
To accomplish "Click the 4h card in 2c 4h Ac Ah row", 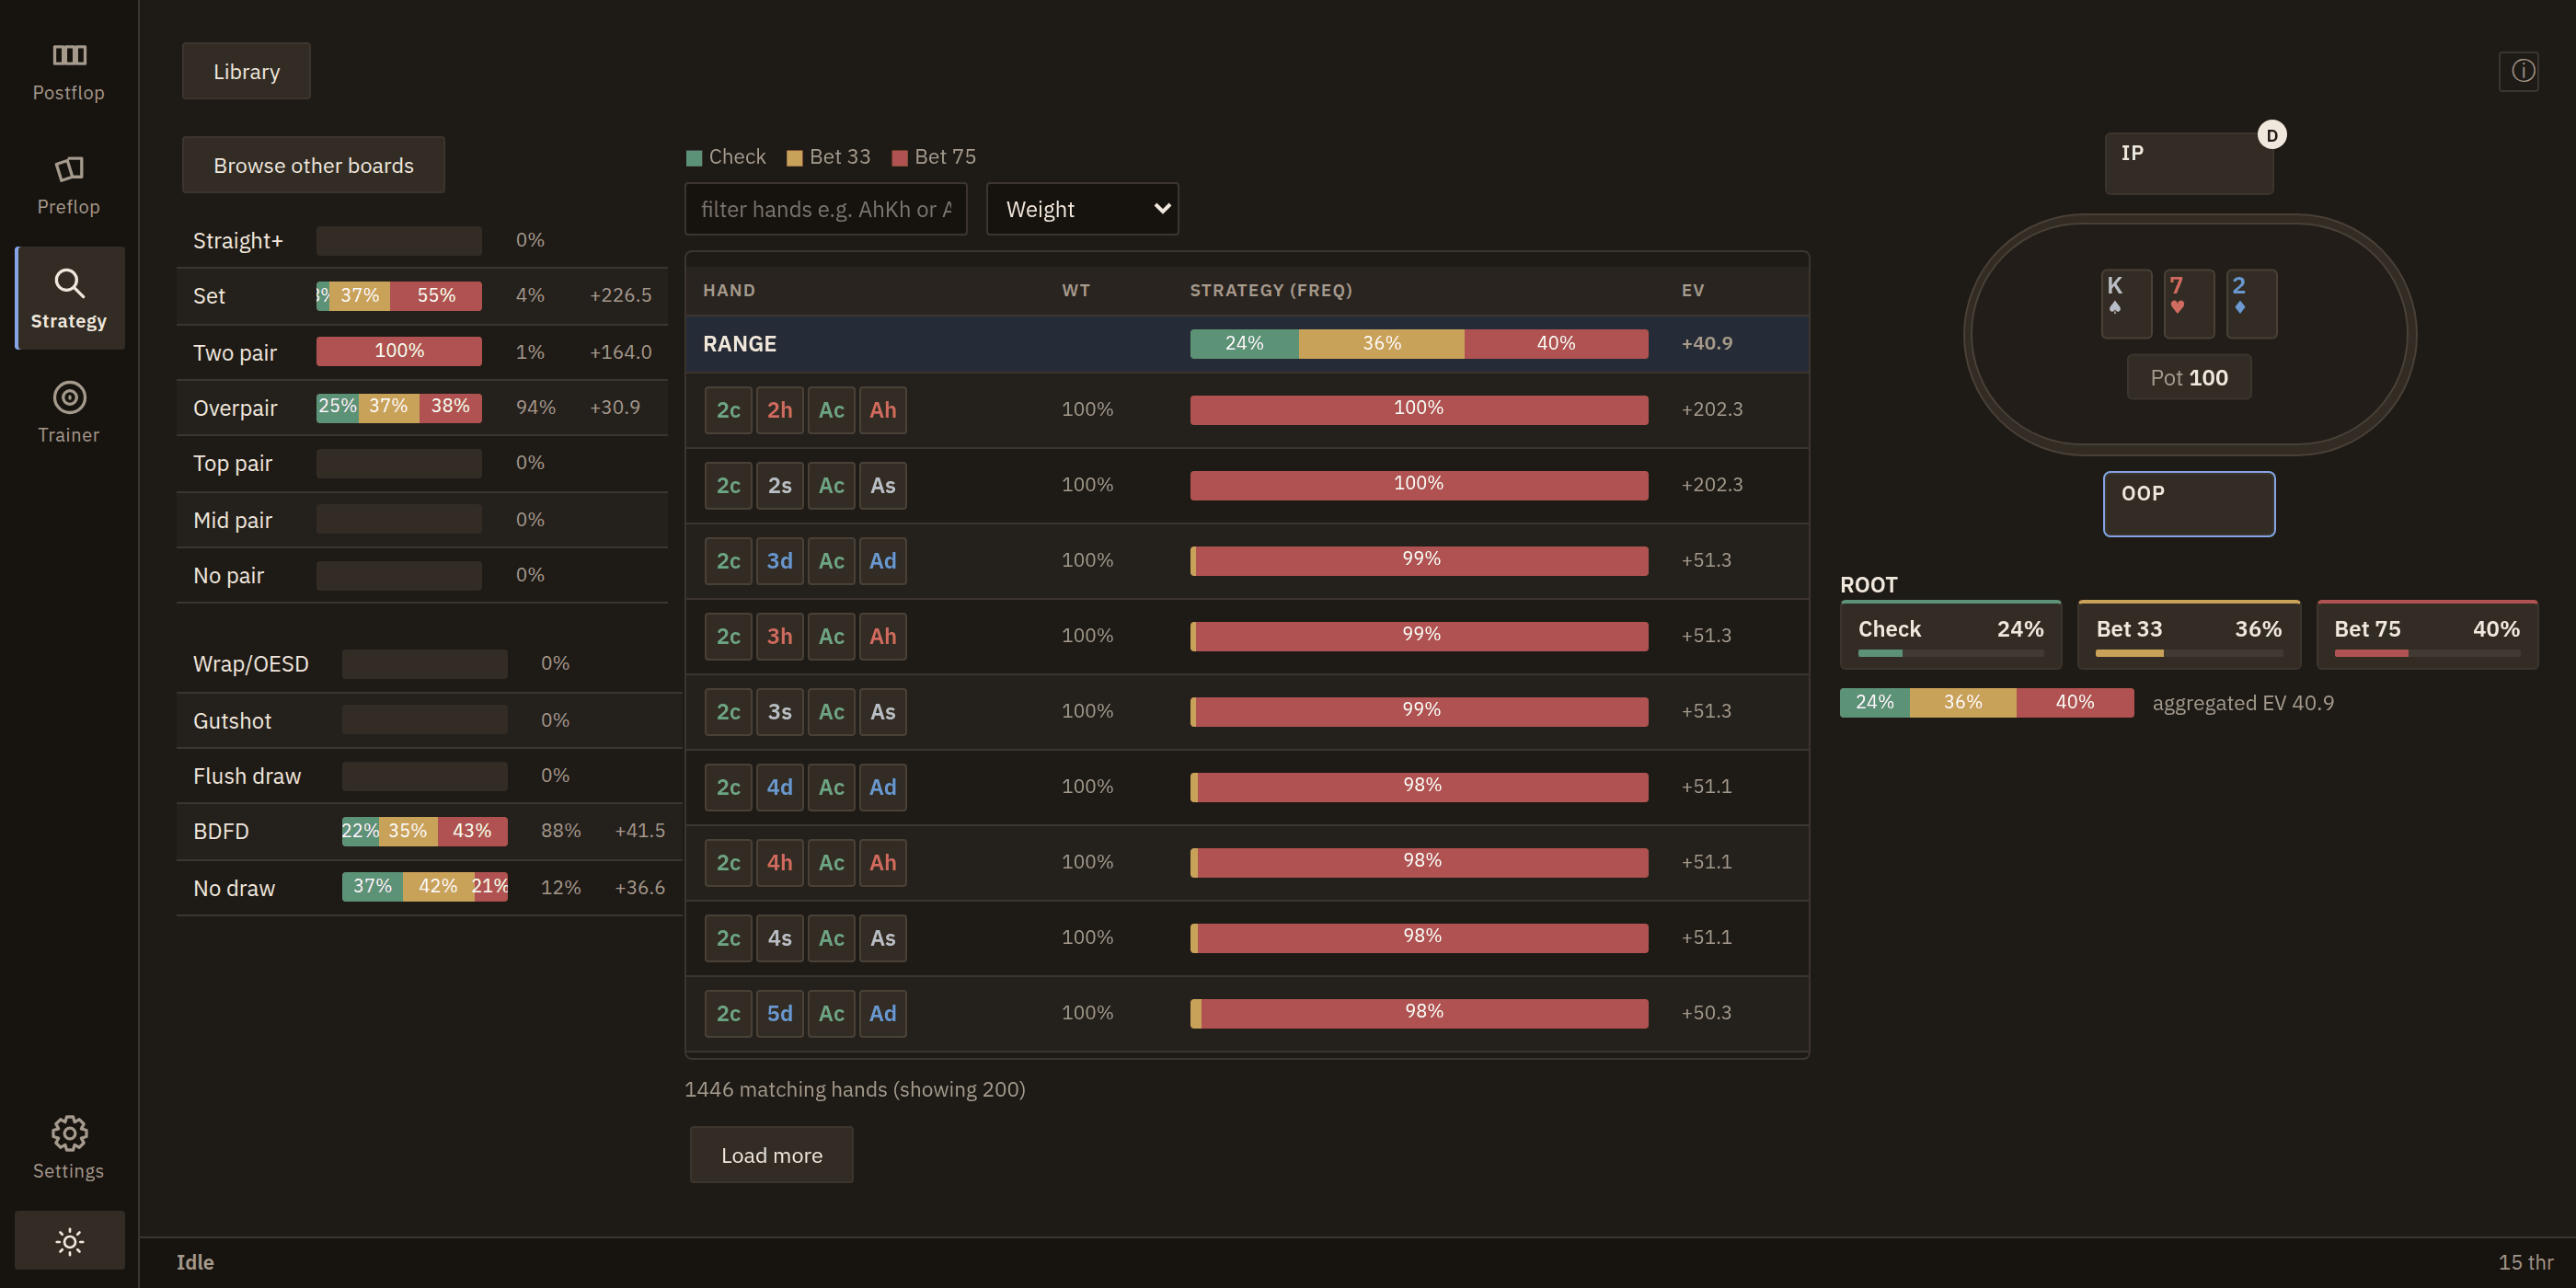I will pyautogui.click(x=780, y=863).
